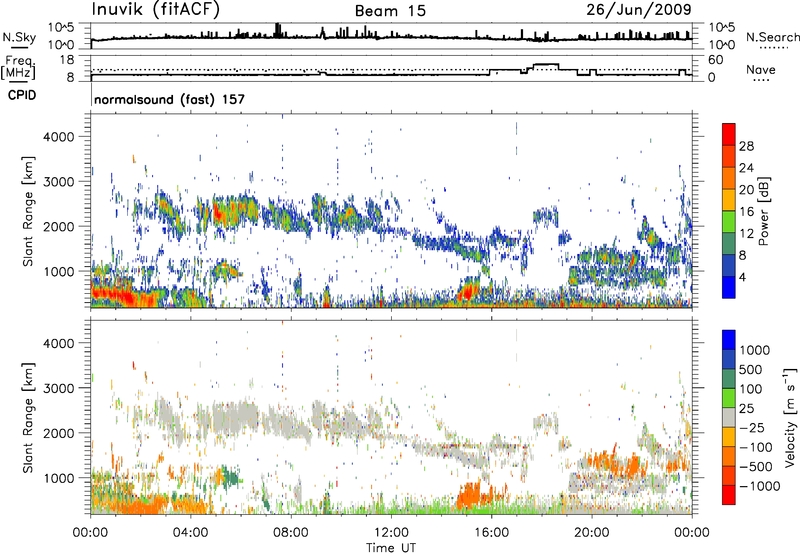Click the '20:00' time axis label
800x554 pixels.
(591, 533)
